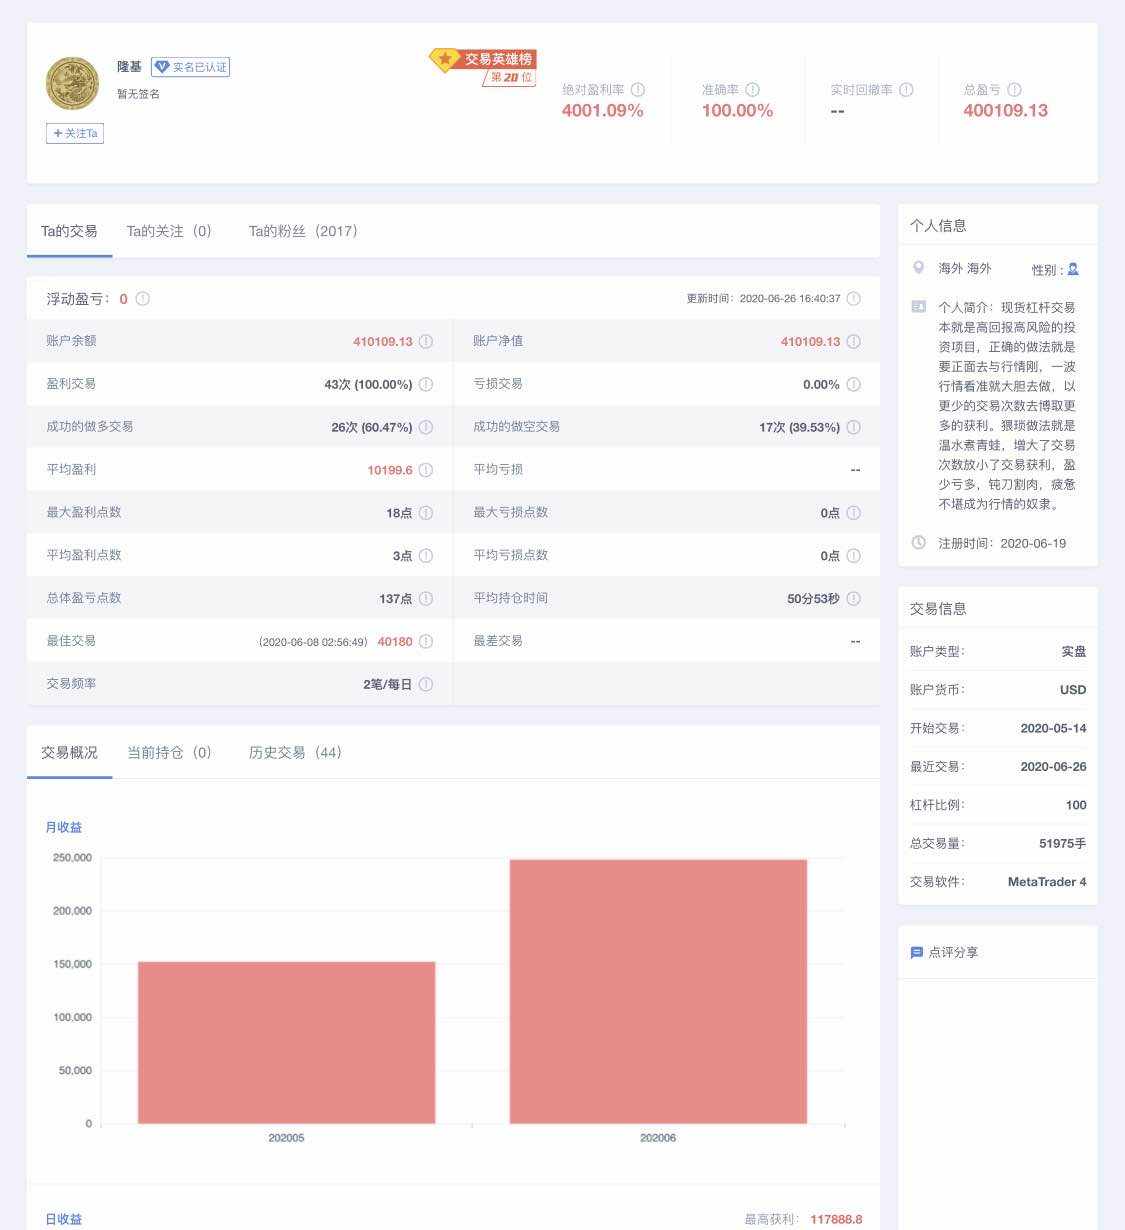Select the 账户余额 value 410109.13

pyautogui.click(x=383, y=342)
